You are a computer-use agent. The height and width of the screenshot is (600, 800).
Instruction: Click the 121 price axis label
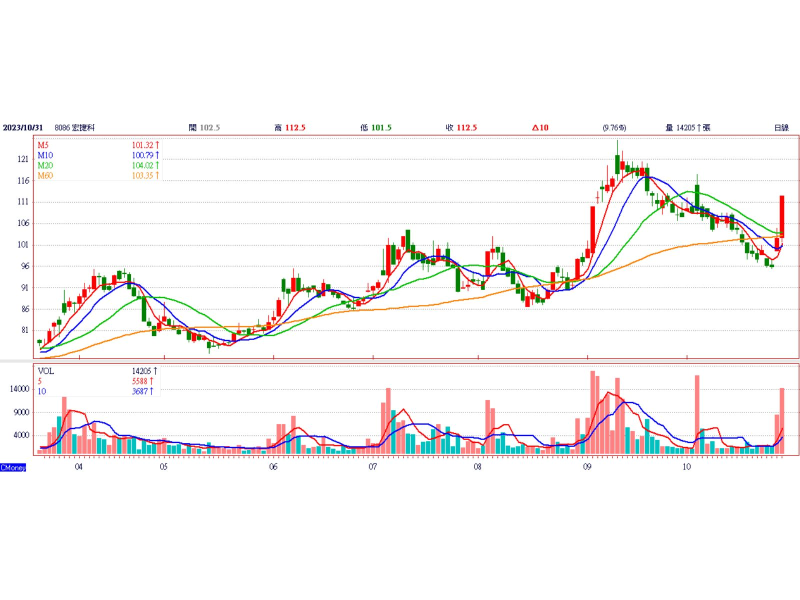(22, 160)
